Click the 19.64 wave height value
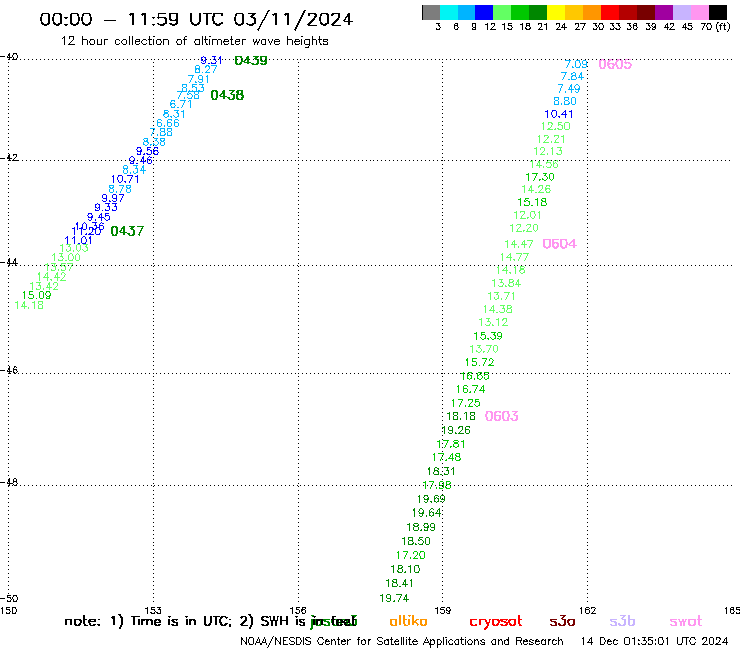This screenshot has width=740, height=650. (427, 513)
